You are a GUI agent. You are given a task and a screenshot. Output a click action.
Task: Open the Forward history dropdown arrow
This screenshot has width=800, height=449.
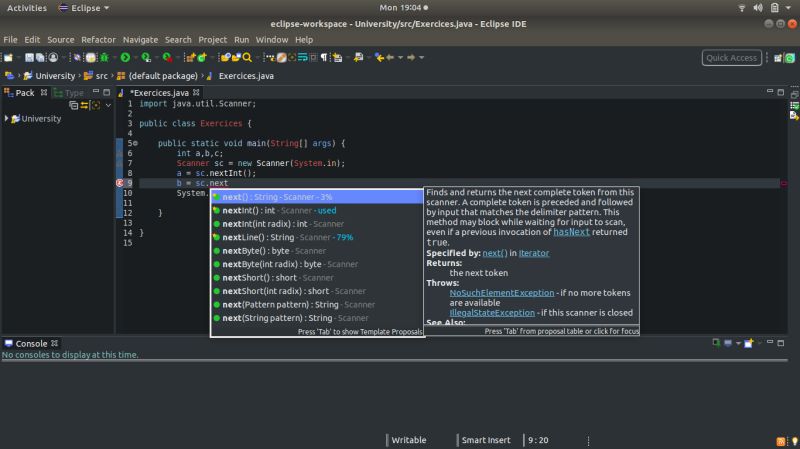tap(421, 58)
